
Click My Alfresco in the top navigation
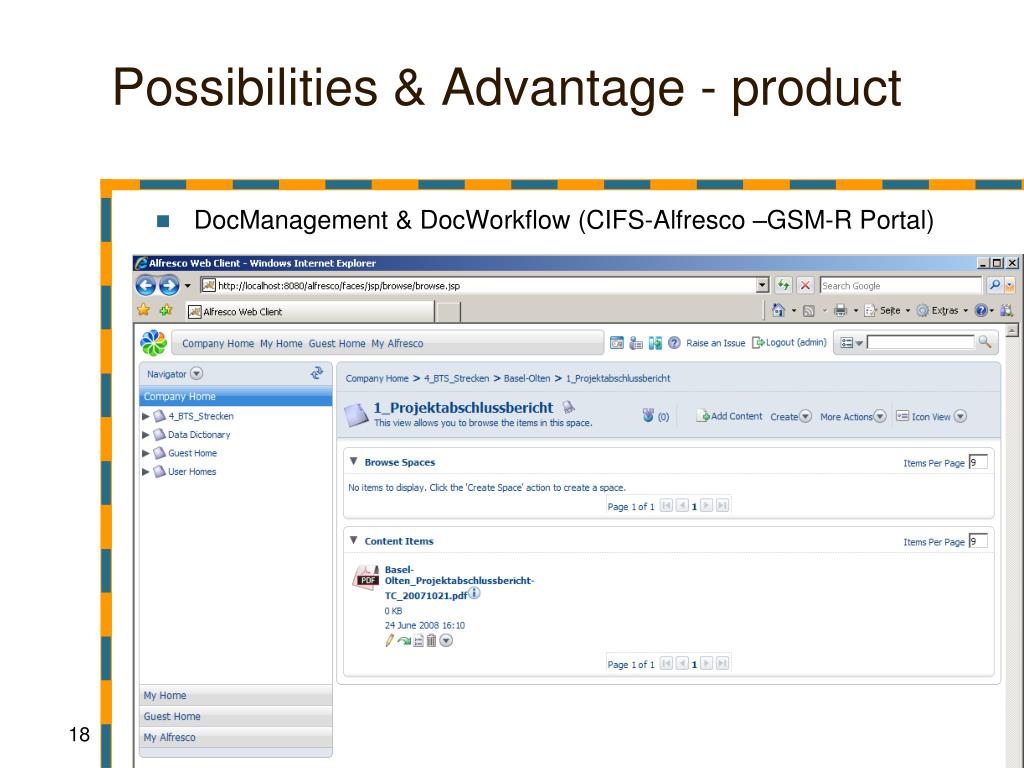point(397,344)
